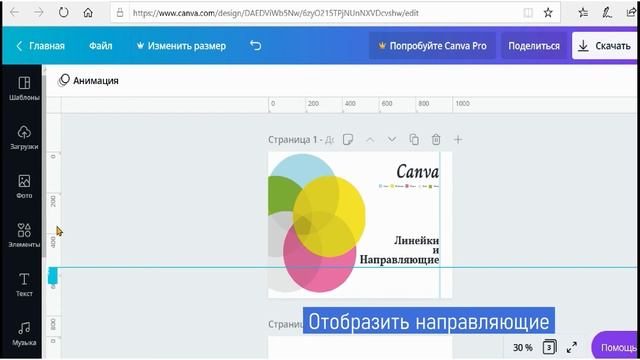Open Анимация options
Screen dimensions: 640x360
click(x=88, y=80)
